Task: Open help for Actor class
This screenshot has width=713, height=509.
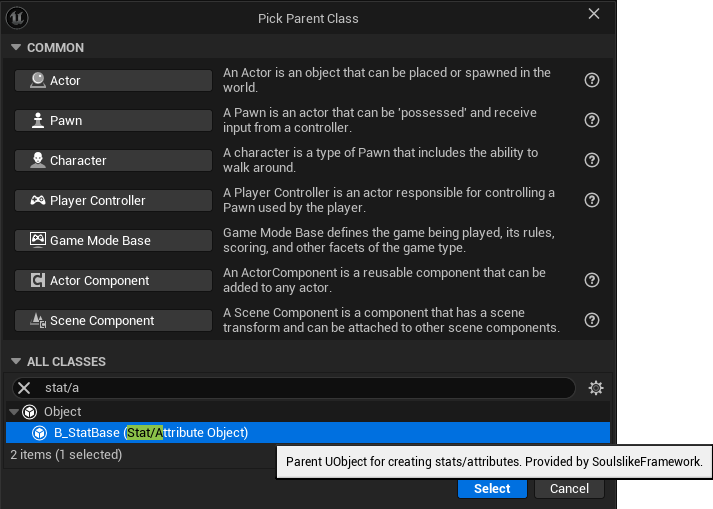Action: click(592, 80)
